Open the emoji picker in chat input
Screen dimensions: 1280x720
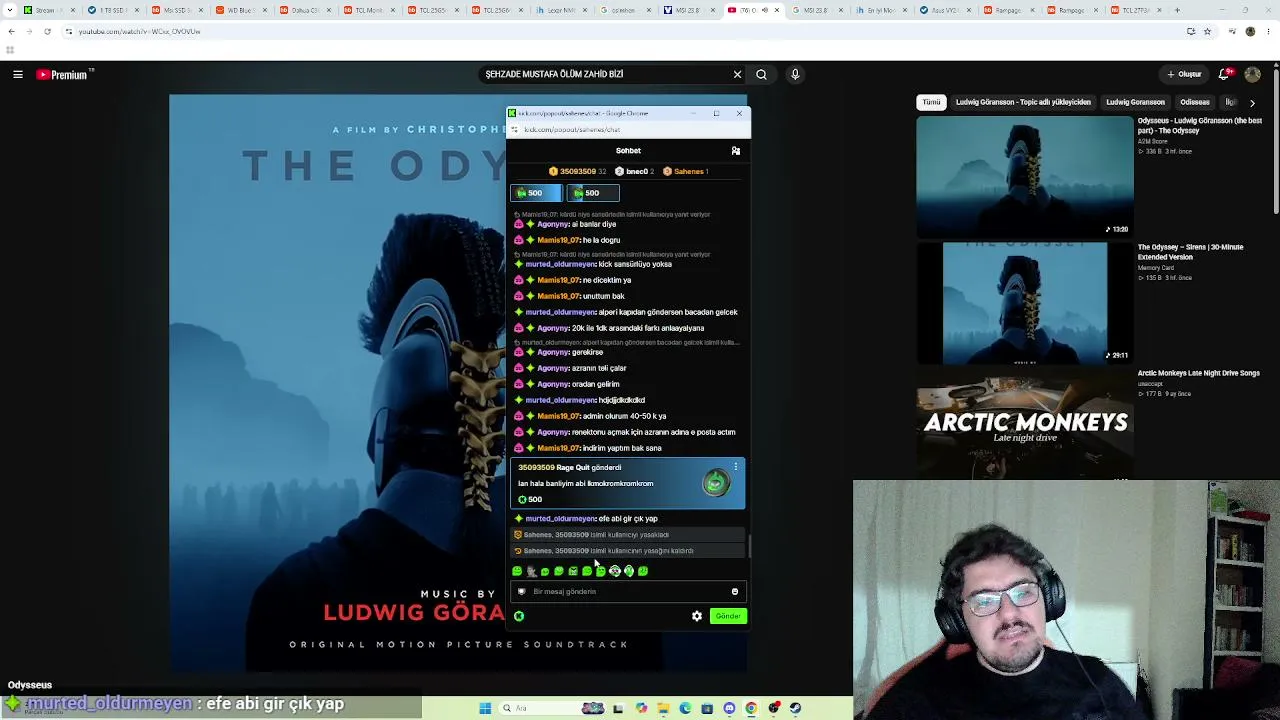click(x=735, y=592)
